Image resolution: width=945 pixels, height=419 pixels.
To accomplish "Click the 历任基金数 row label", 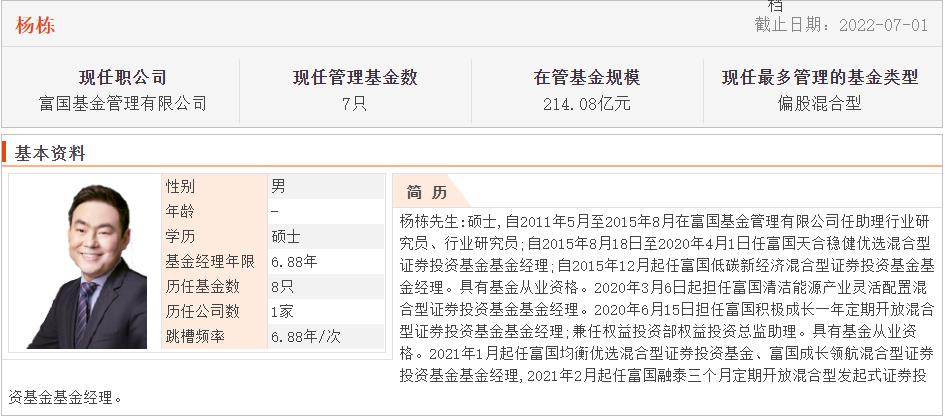I will pos(202,286).
